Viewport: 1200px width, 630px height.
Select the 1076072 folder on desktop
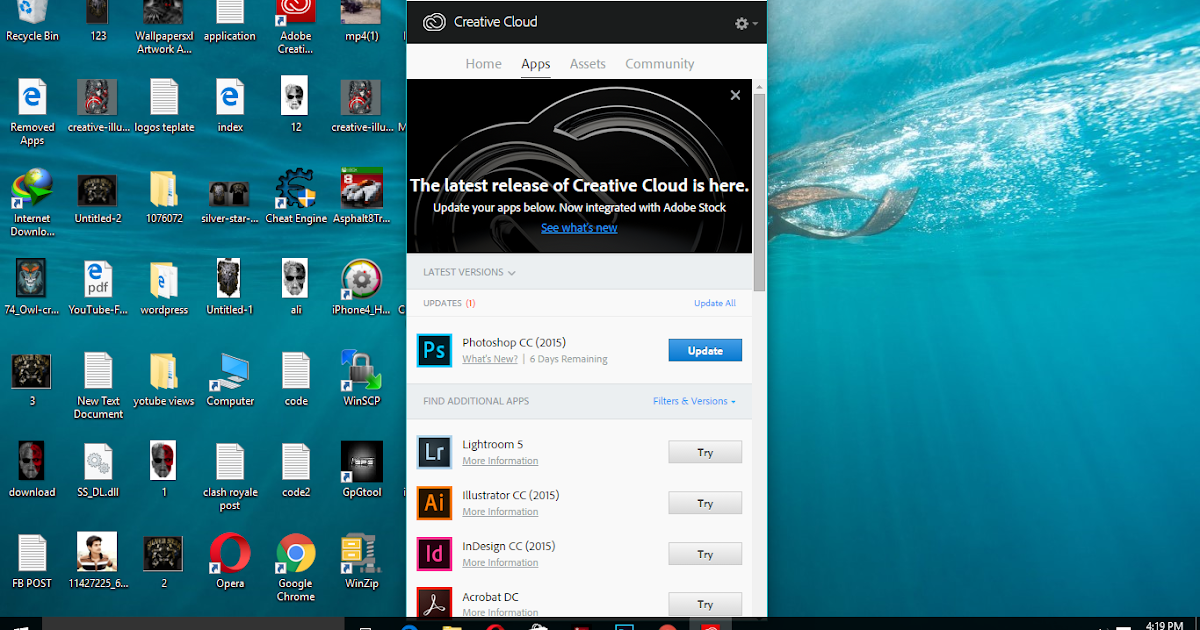click(164, 197)
